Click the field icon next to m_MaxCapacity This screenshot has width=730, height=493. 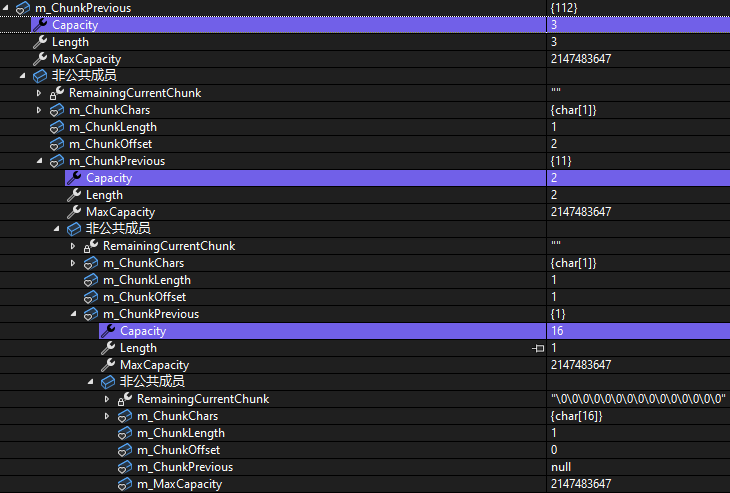tap(125, 484)
